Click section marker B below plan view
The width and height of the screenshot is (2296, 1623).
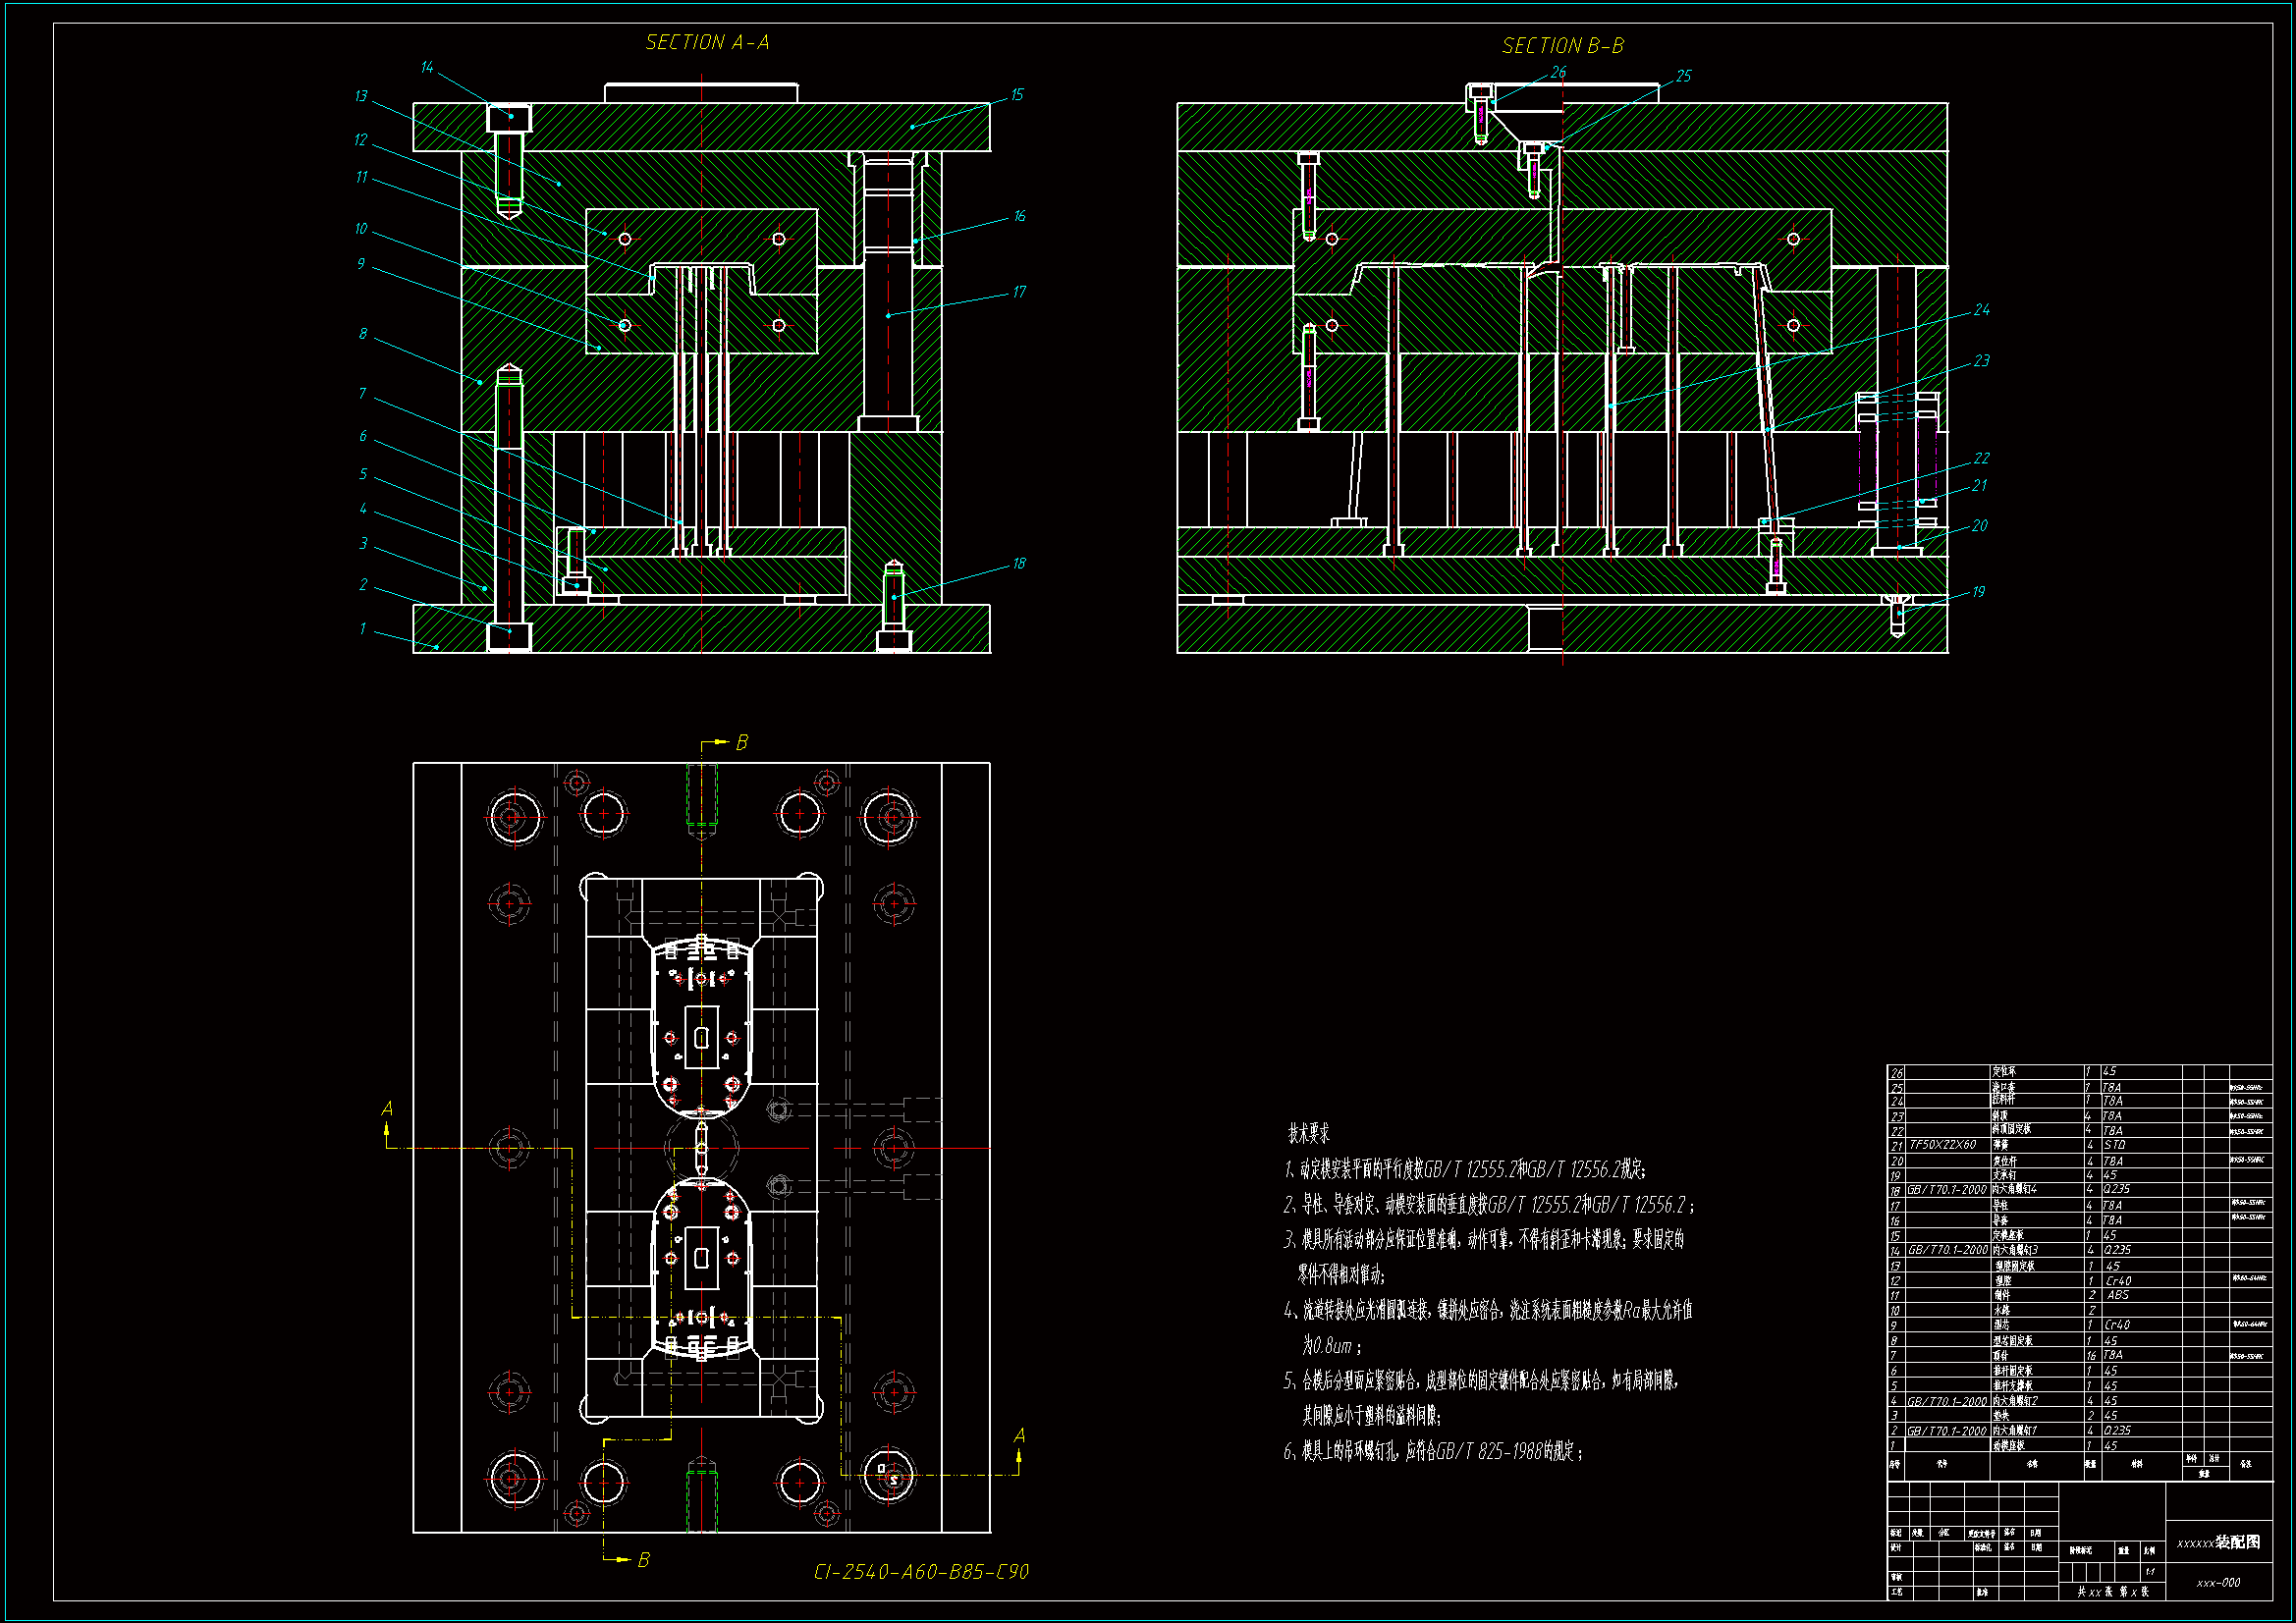(x=643, y=1560)
